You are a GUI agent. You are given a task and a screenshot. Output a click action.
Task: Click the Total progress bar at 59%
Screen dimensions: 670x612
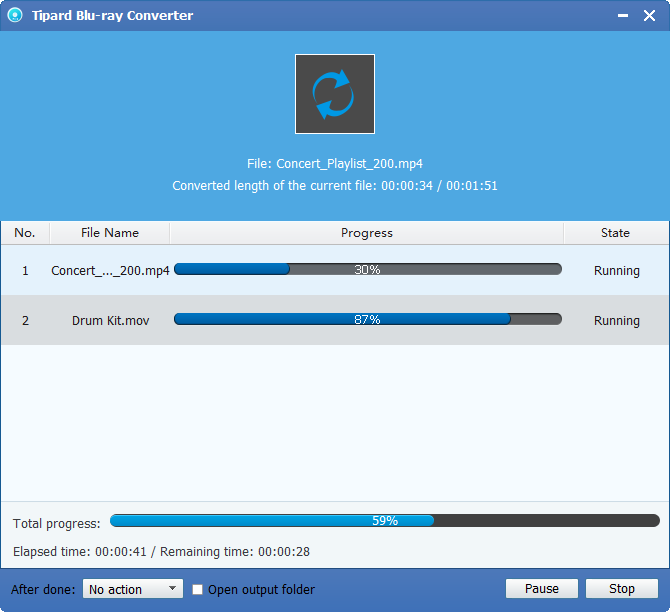385,521
